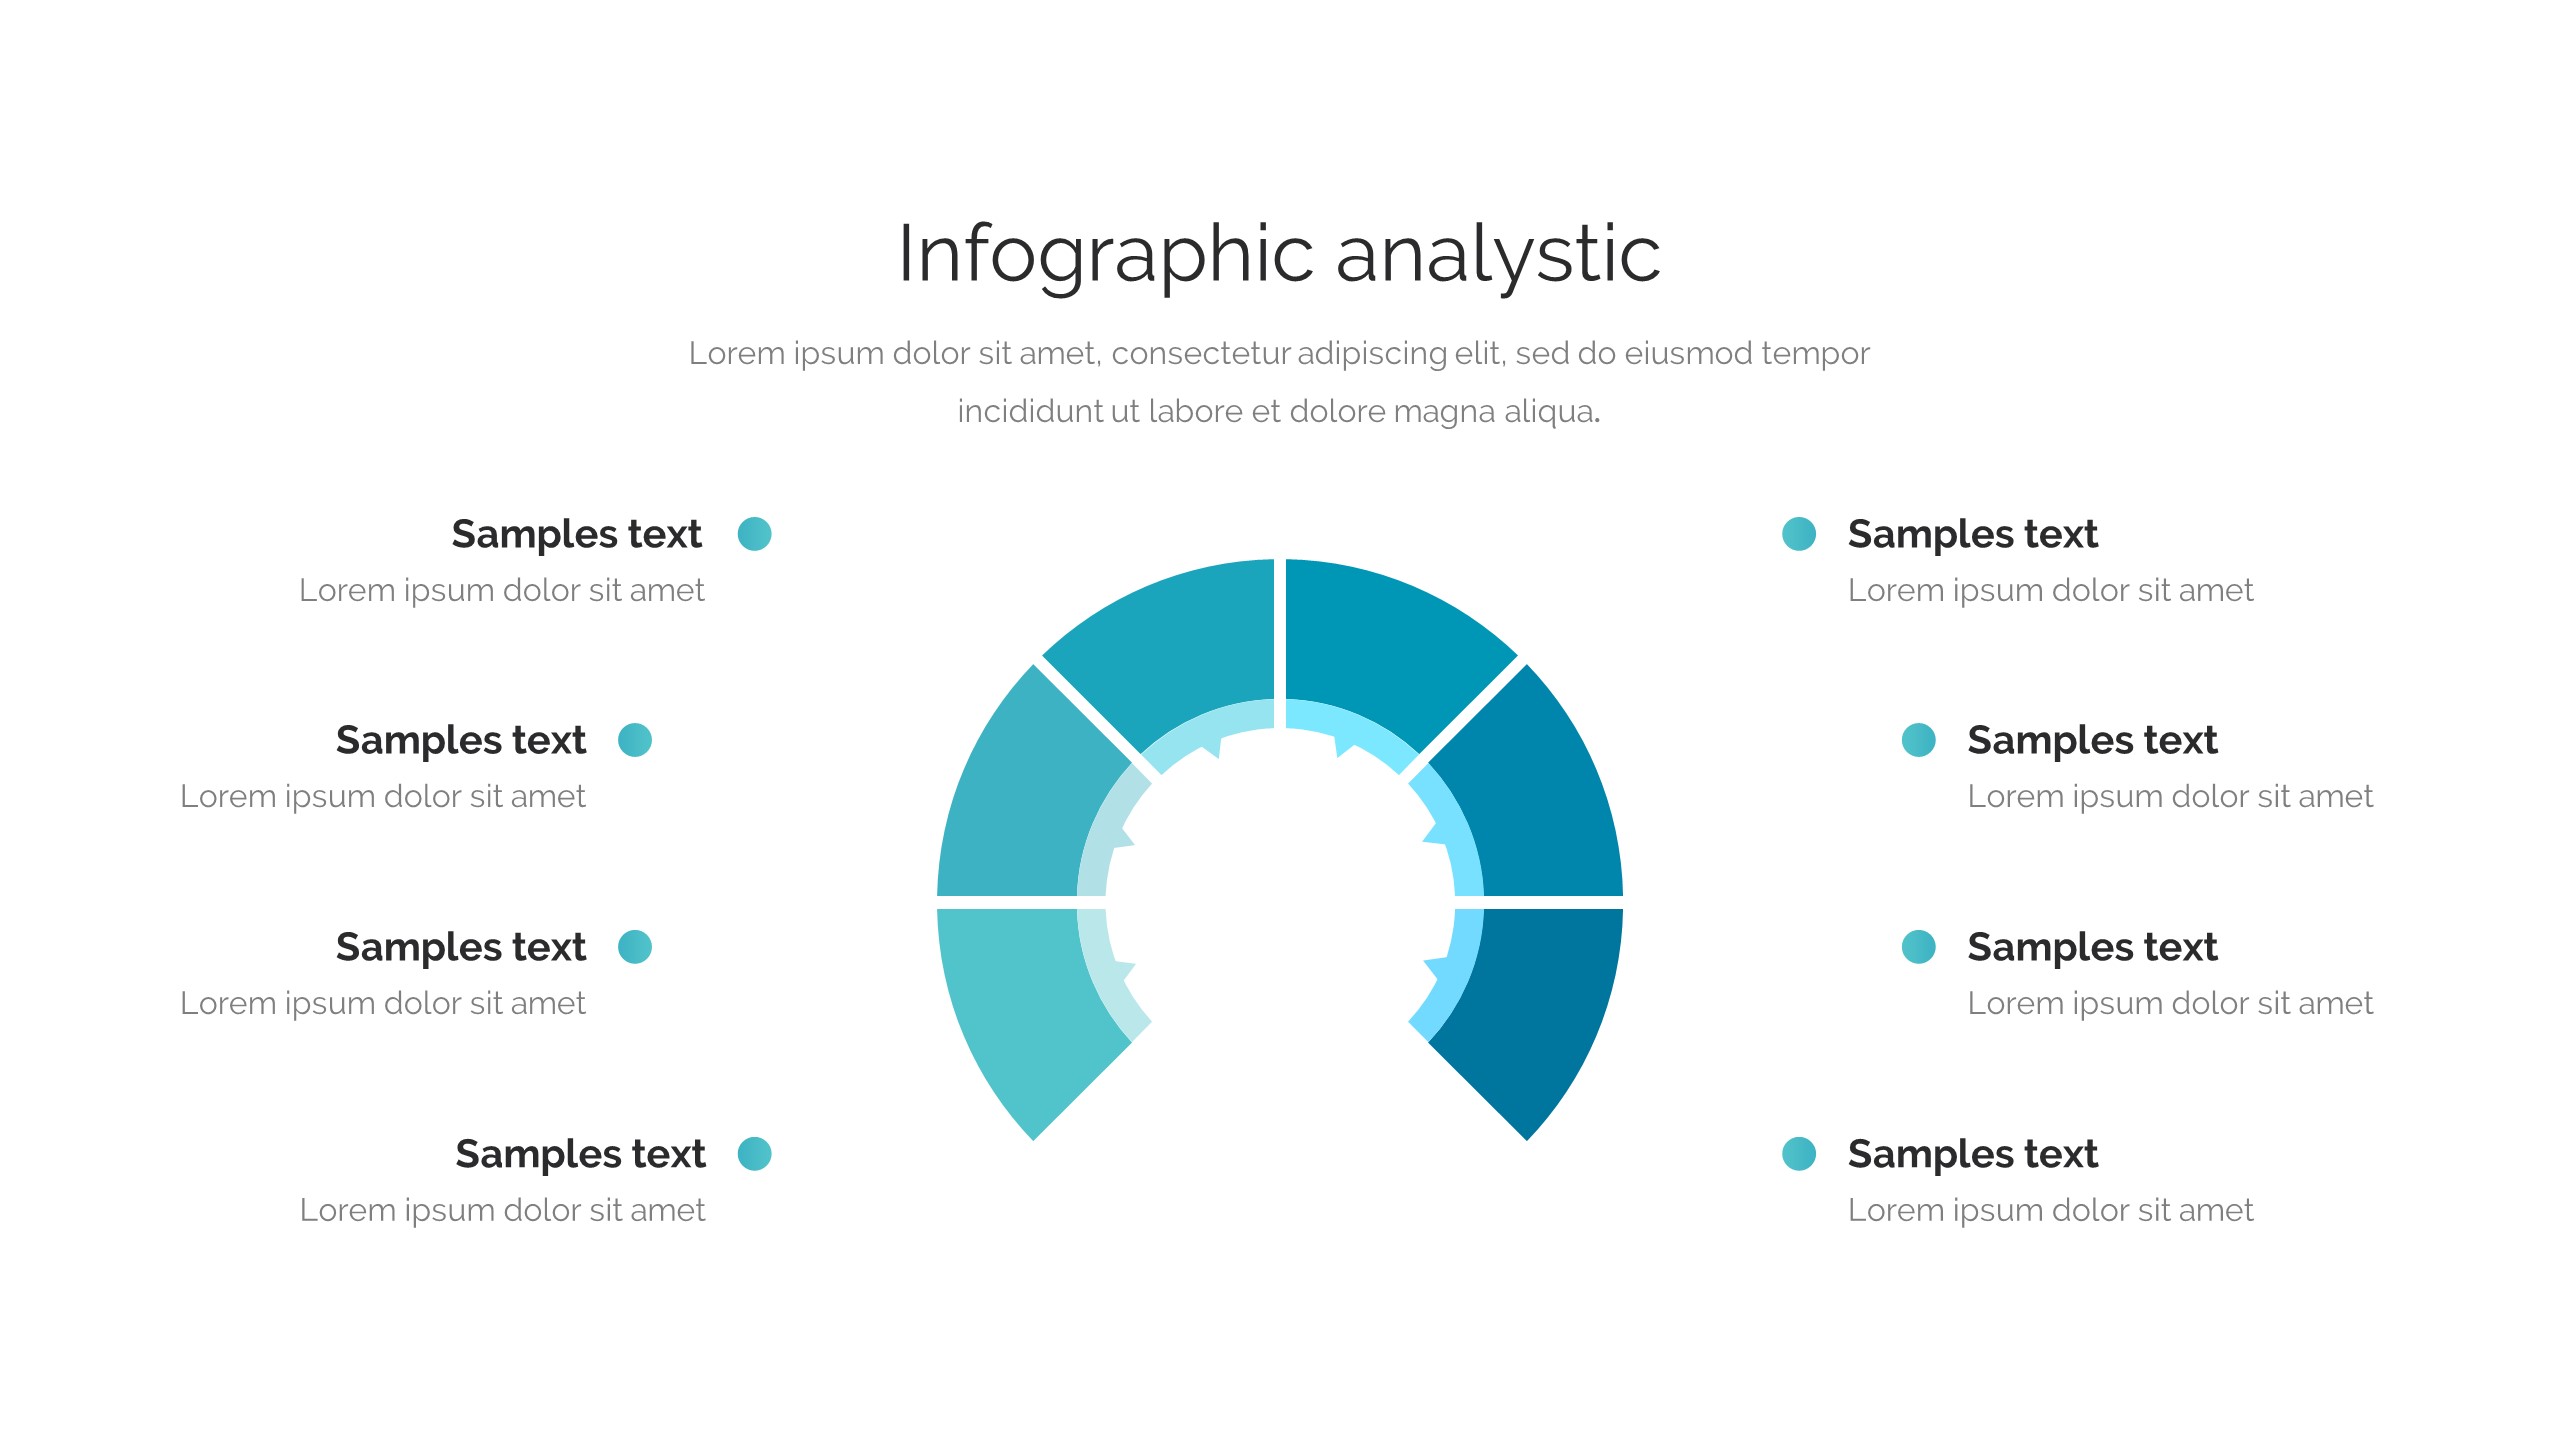Select the darkest blue bottom-right chart segment
Image resolution: width=2560 pixels, height=1440 pixels.
click(1530, 1010)
